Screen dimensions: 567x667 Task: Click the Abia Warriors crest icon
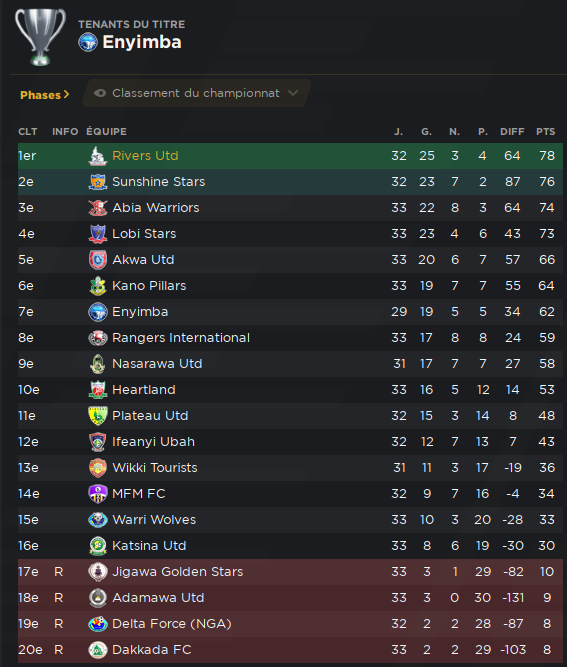pos(98,208)
